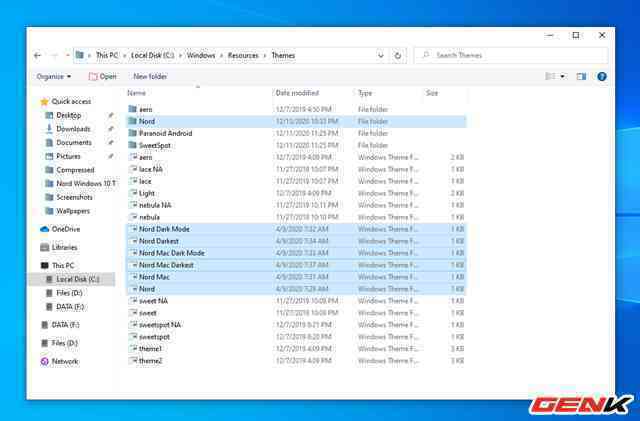Select Documents in the sidebar
Image resolution: width=640 pixels, height=421 pixels.
(x=69, y=143)
